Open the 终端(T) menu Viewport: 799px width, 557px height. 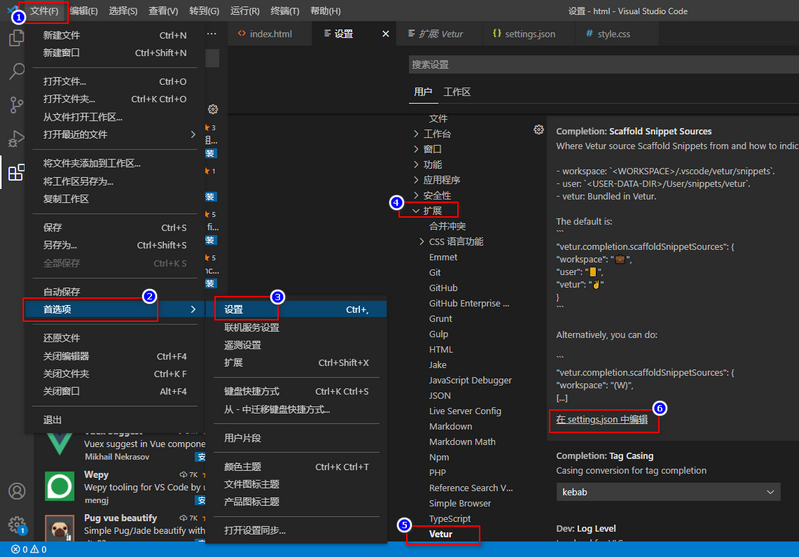[285, 11]
